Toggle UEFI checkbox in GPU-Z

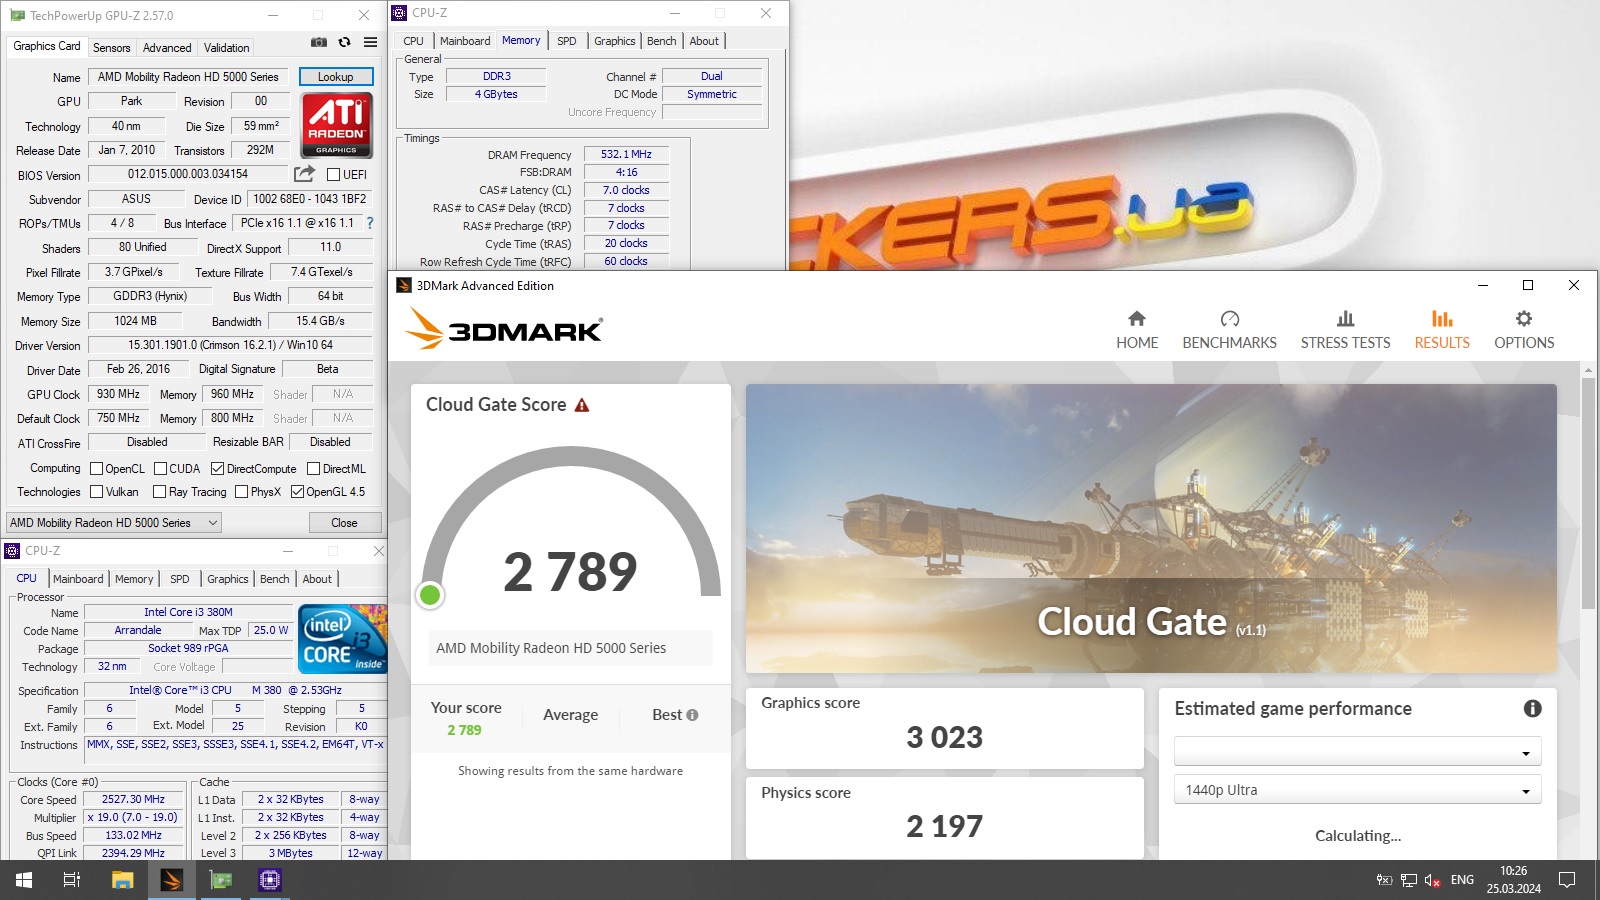tap(334, 175)
